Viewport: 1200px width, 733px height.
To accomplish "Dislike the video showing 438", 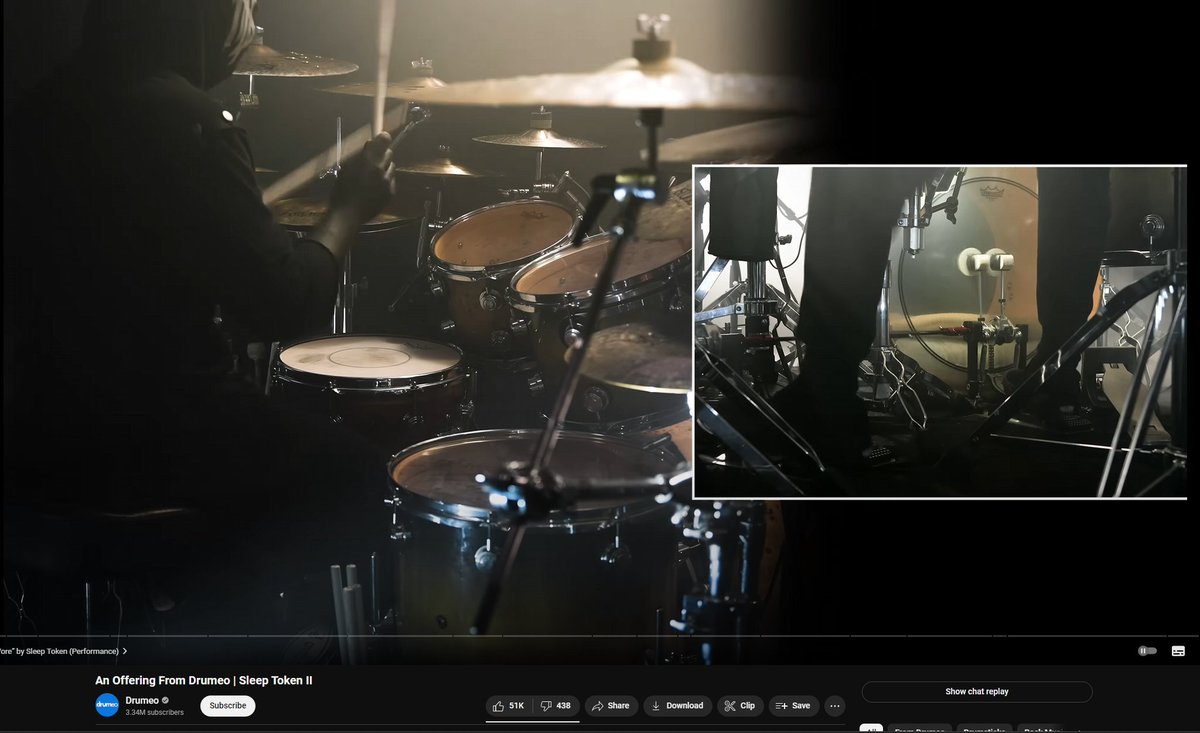I will click(x=556, y=706).
